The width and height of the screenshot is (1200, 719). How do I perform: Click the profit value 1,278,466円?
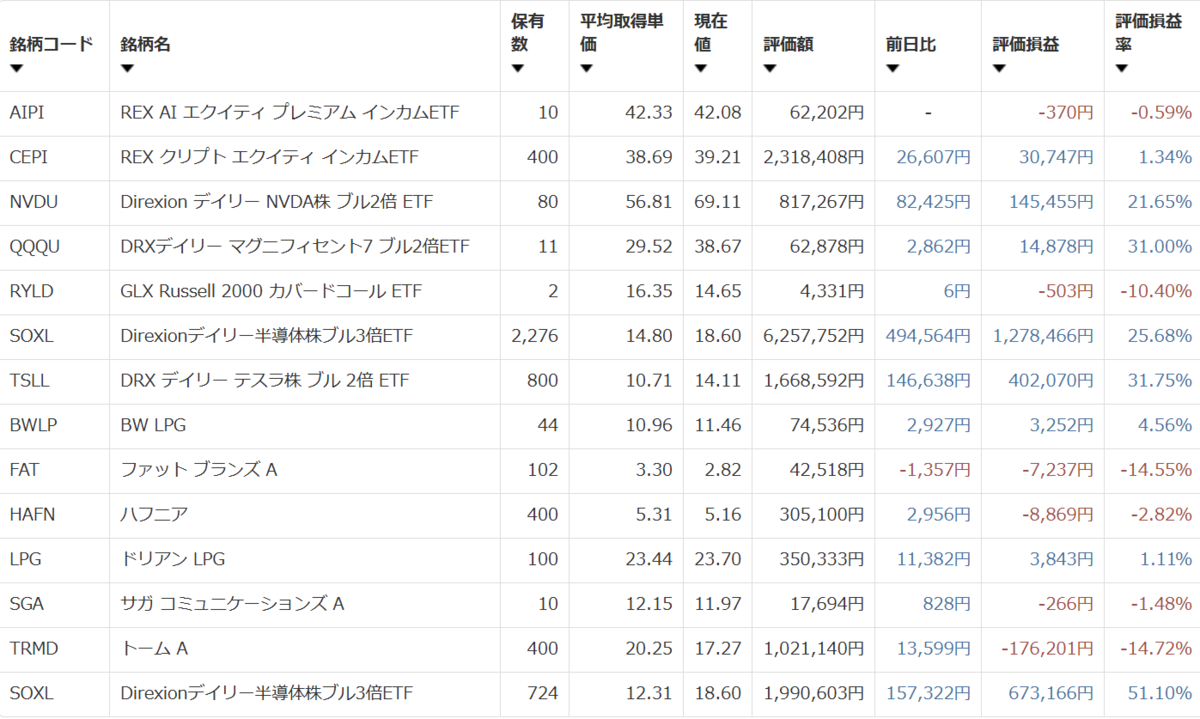coord(1043,336)
